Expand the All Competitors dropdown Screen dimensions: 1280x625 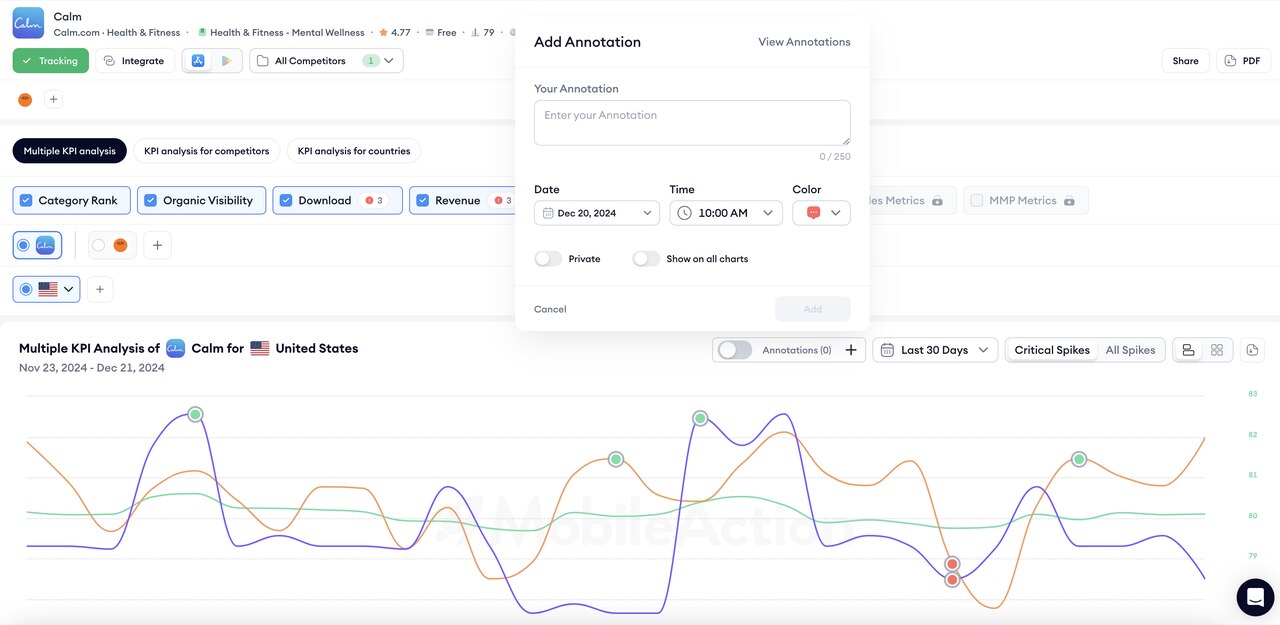pyautogui.click(x=326, y=61)
